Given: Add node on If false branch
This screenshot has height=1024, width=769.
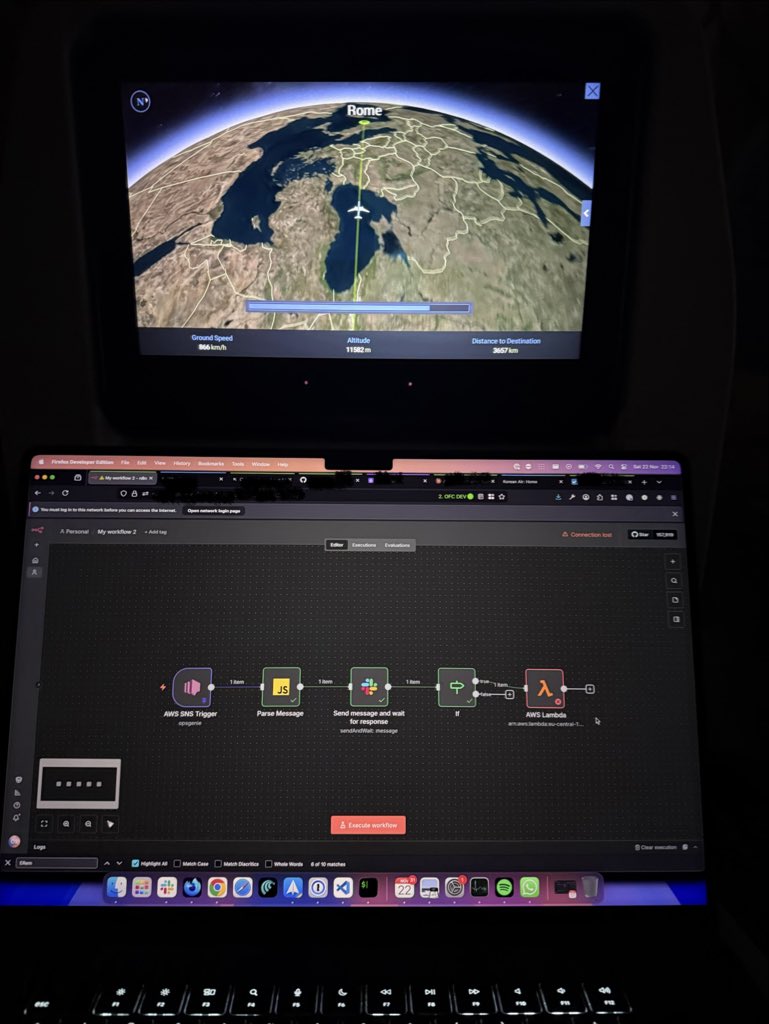Looking at the screenshot, I should coord(510,694).
